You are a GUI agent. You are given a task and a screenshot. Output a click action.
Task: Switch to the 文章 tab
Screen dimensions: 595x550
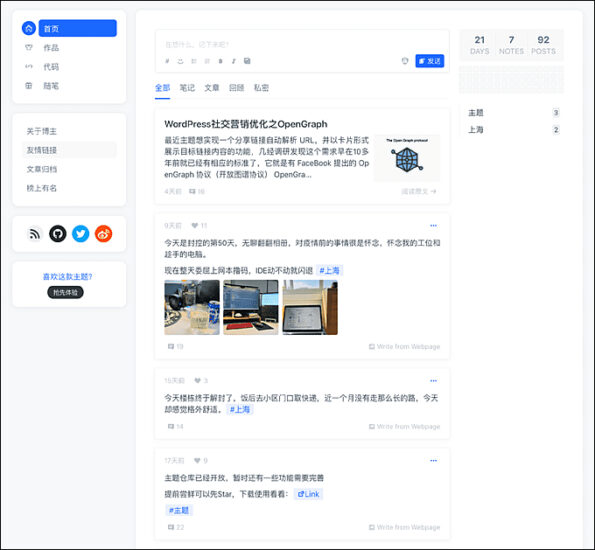pyautogui.click(x=212, y=88)
